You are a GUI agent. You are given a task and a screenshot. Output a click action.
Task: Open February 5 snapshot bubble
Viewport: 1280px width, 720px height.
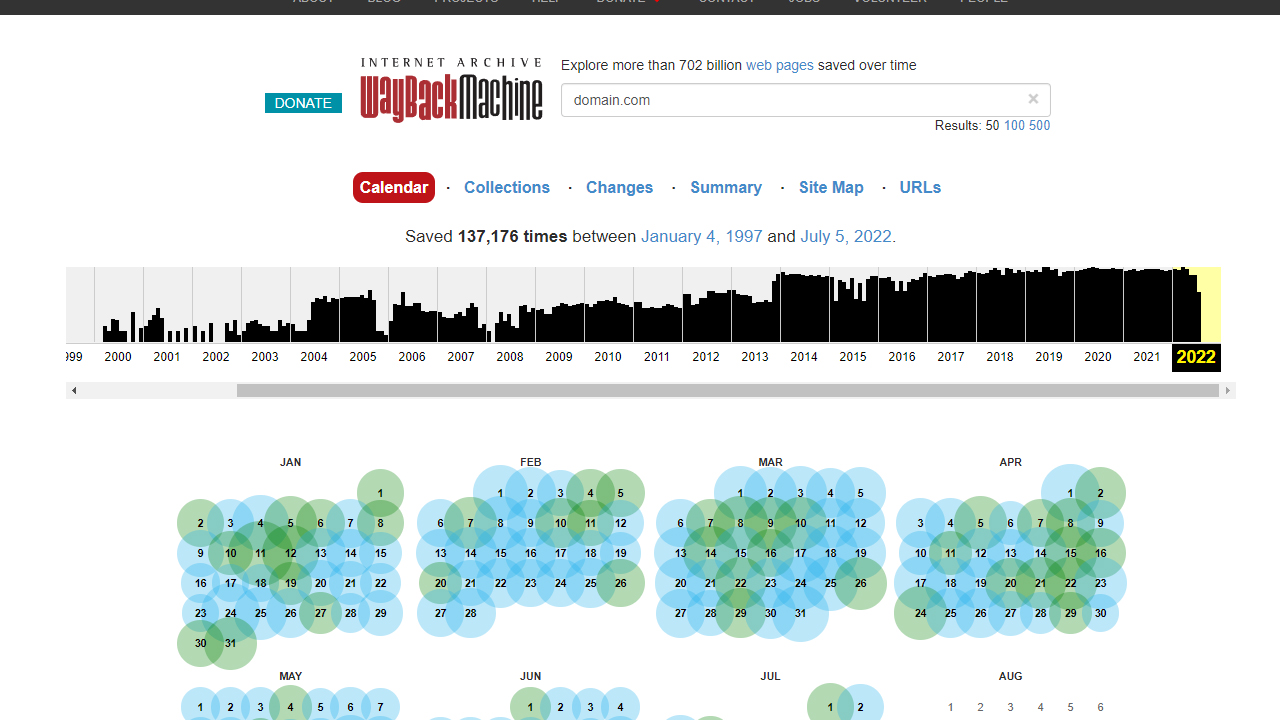coord(620,493)
